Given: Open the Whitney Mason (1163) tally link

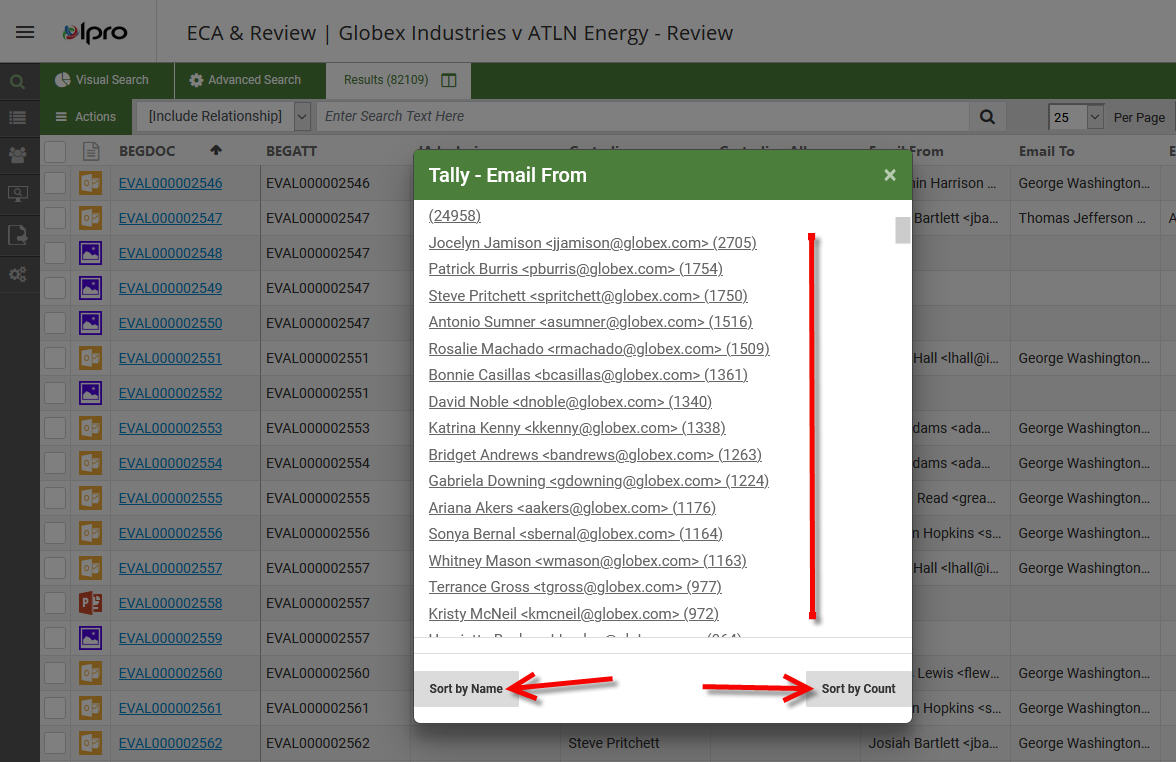Looking at the screenshot, I should [587, 560].
